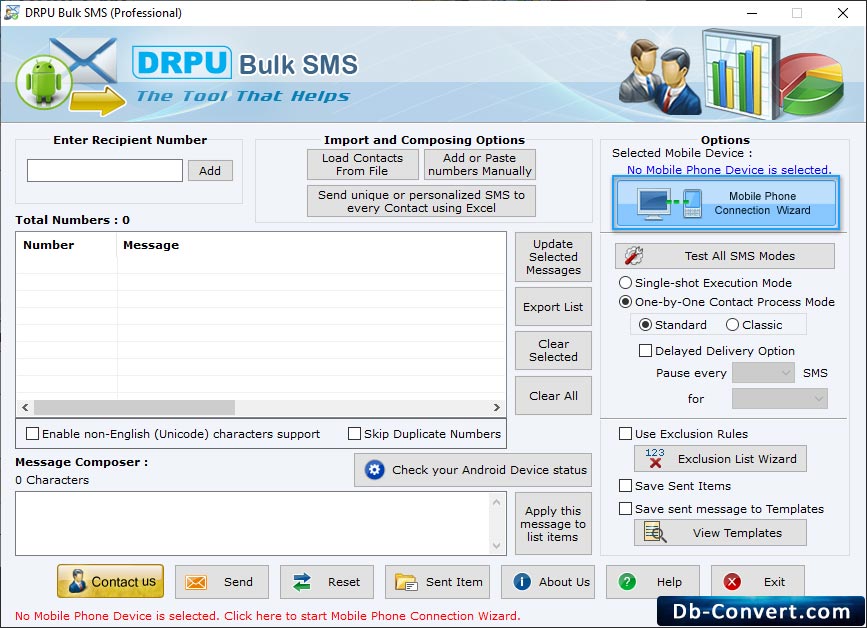The height and width of the screenshot is (628, 867).
Task: Choose Classic mode radio button
Action: [x=733, y=325]
